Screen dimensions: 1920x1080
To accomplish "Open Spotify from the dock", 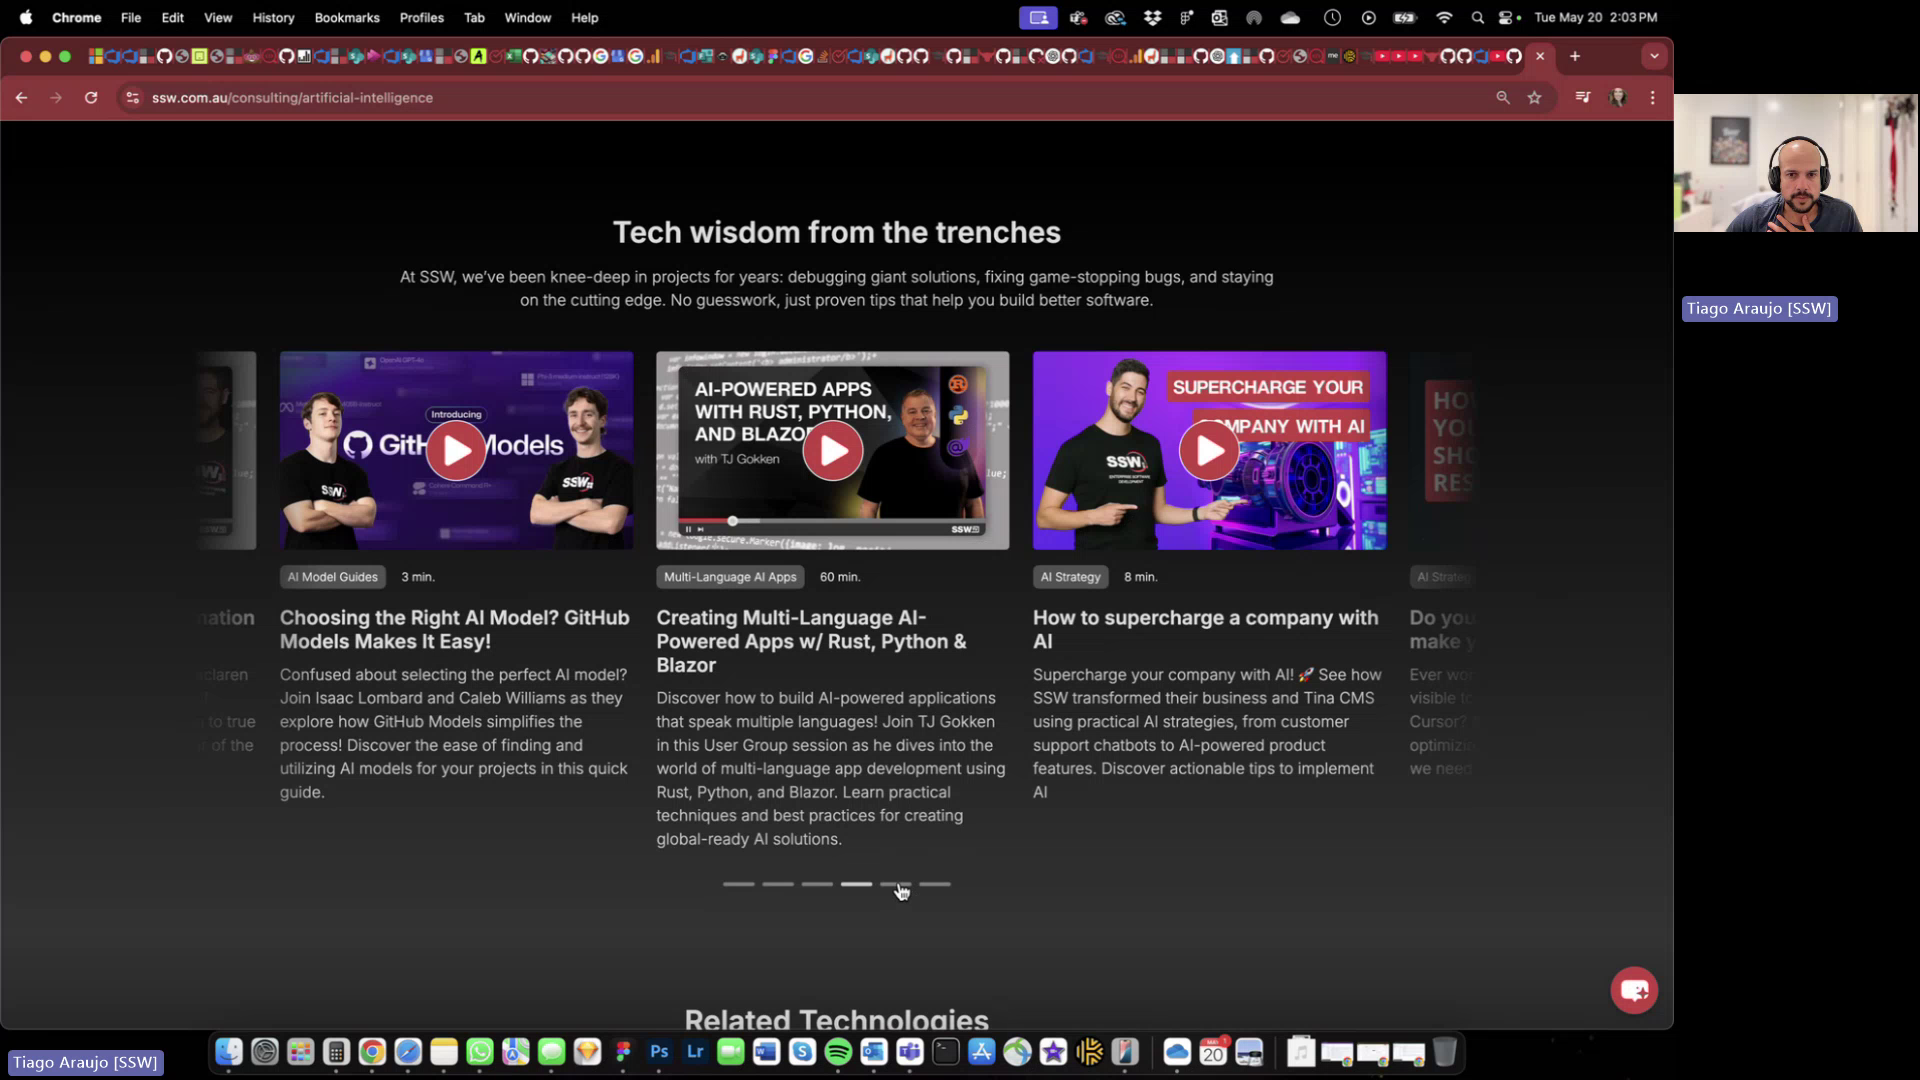I will (838, 1052).
